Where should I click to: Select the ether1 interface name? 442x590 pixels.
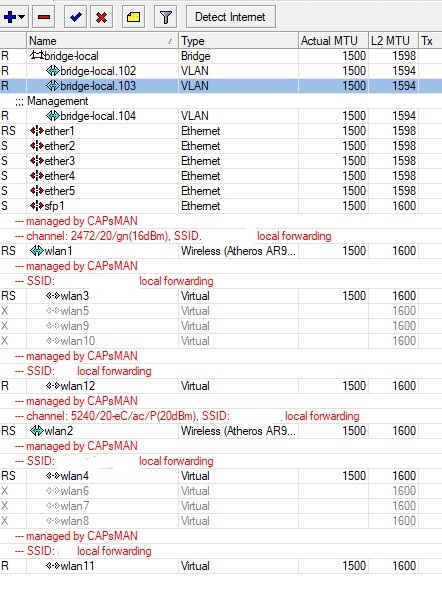click(59, 131)
